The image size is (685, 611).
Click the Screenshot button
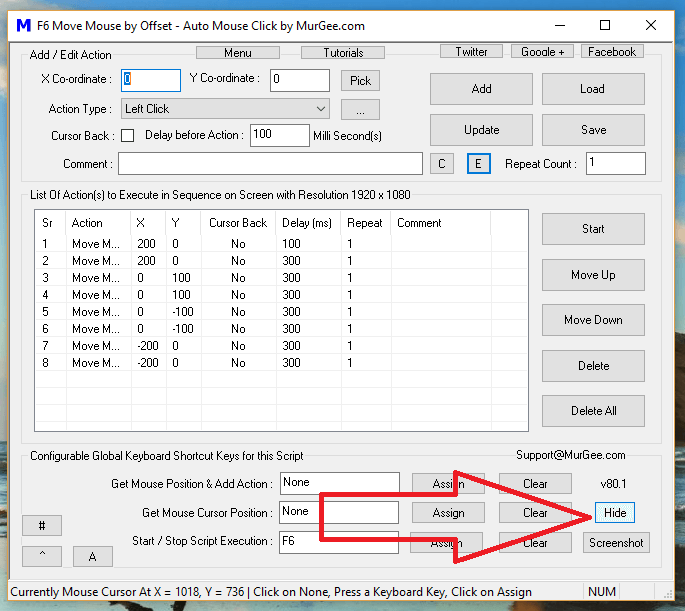pyautogui.click(x=616, y=543)
